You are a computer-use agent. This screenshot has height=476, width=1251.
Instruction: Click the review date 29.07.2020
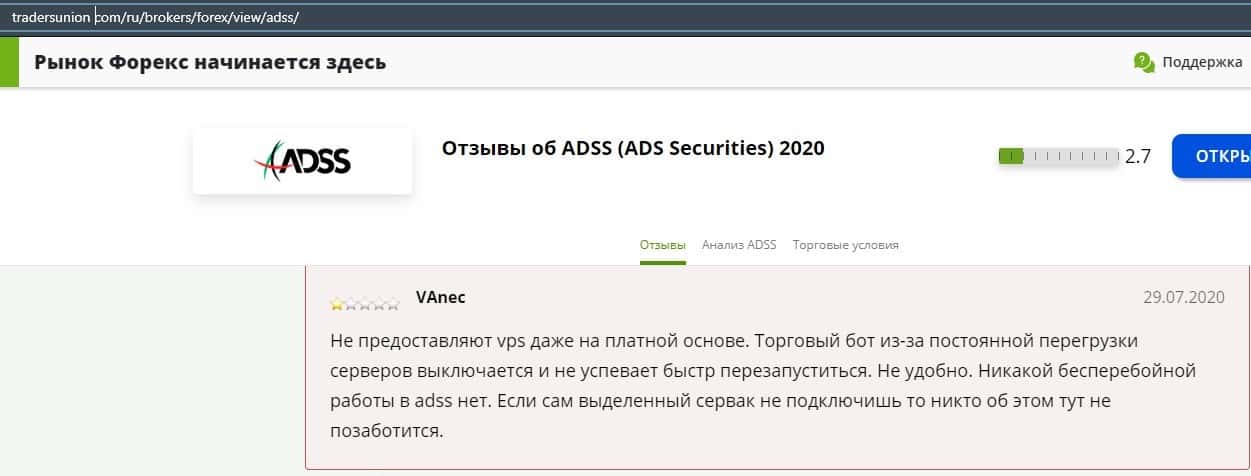[1183, 298]
